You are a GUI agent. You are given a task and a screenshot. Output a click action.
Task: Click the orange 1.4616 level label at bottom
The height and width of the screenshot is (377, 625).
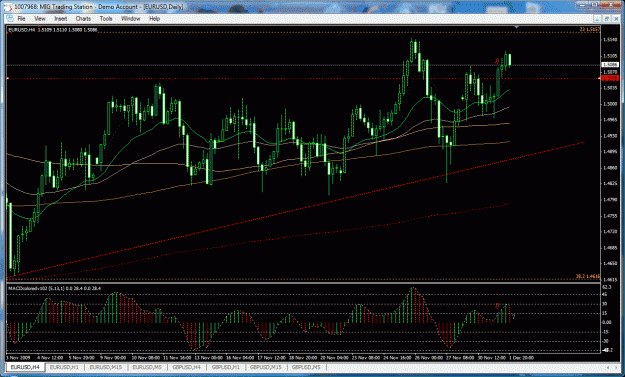(x=588, y=276)
